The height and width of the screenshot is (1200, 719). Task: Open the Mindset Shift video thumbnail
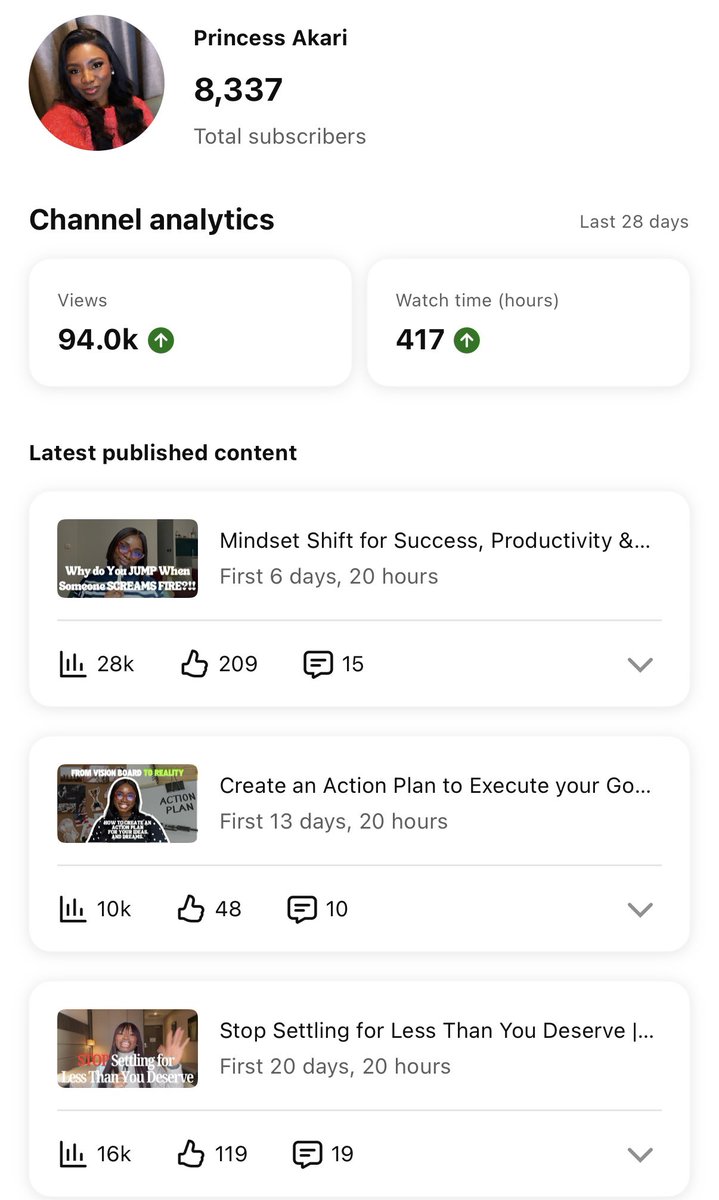(127, 558)
